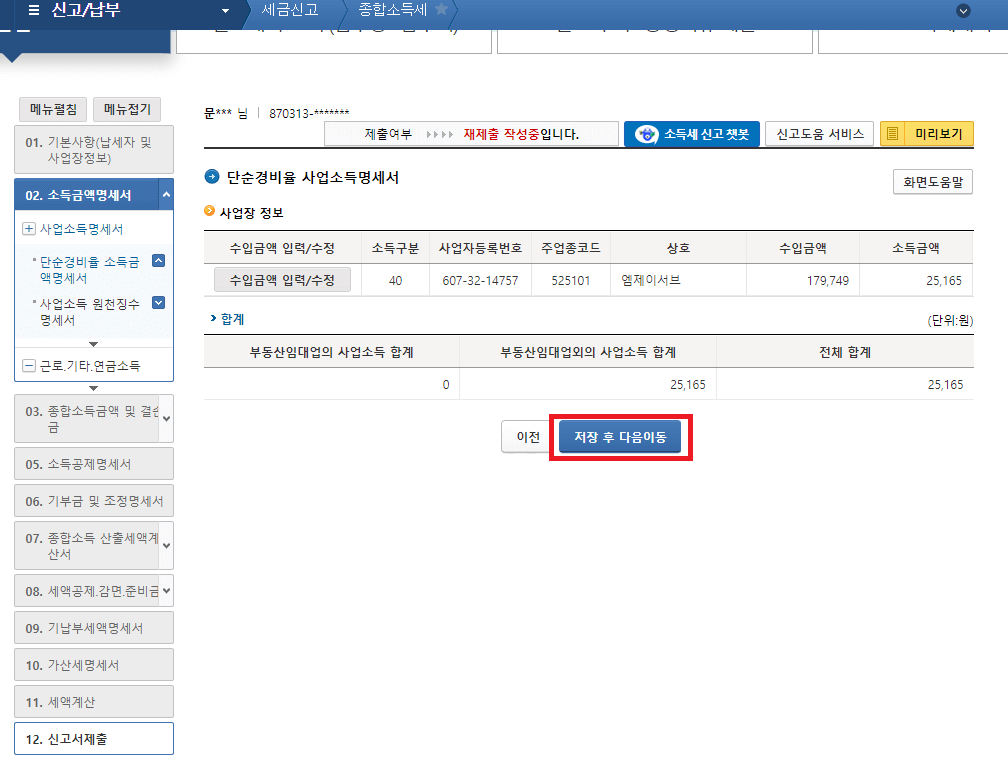The image size is (1008, 765).
Task: Open the hamburger menu icon
Action: (34, 10)
